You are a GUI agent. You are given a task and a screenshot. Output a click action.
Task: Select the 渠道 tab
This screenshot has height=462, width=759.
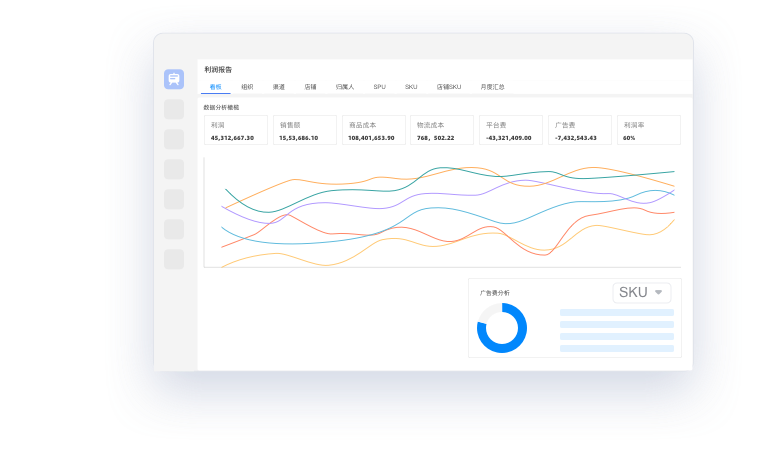pyautogui.click(x=279, y=87)
